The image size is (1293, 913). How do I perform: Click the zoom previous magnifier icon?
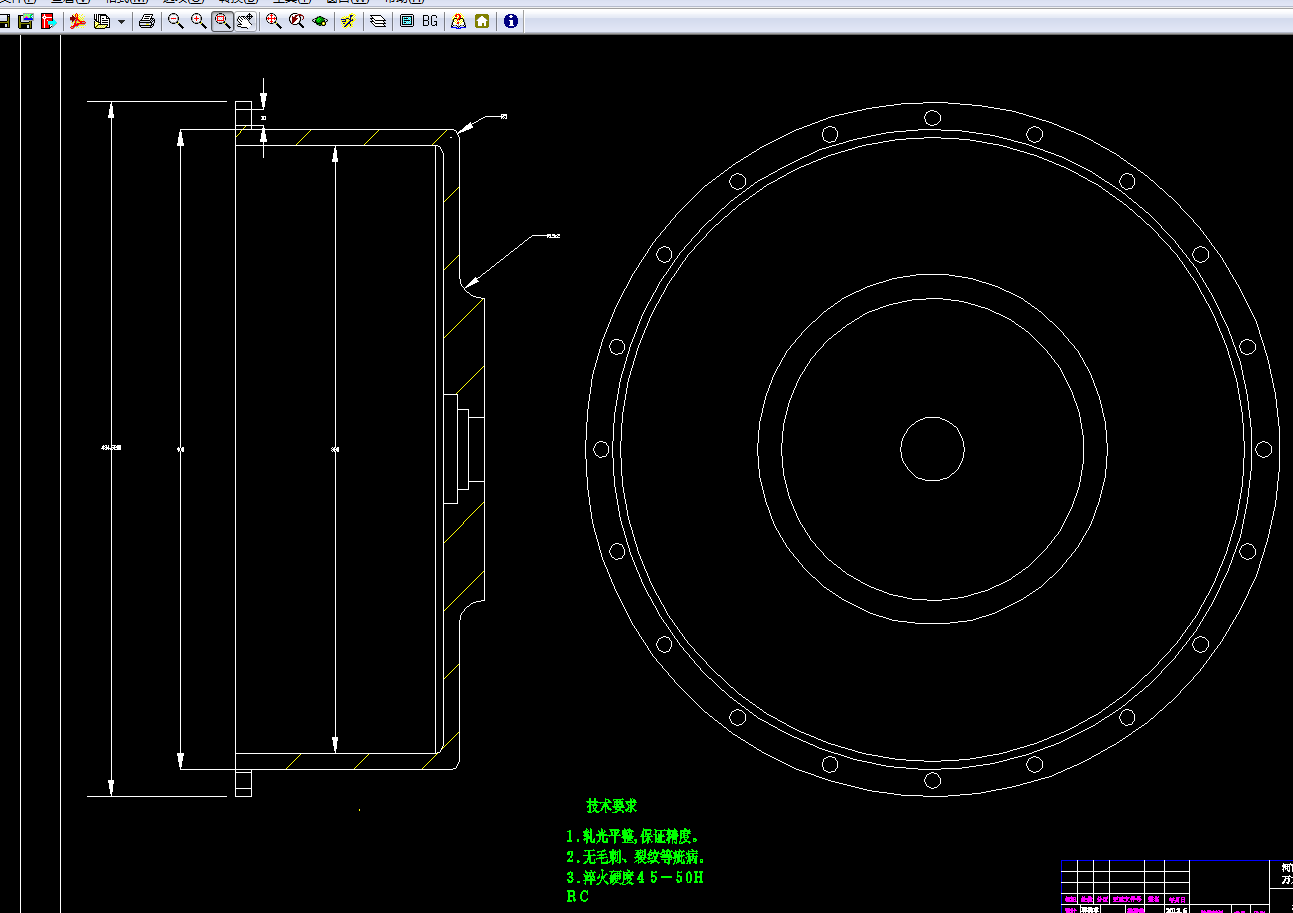point(296,21)
